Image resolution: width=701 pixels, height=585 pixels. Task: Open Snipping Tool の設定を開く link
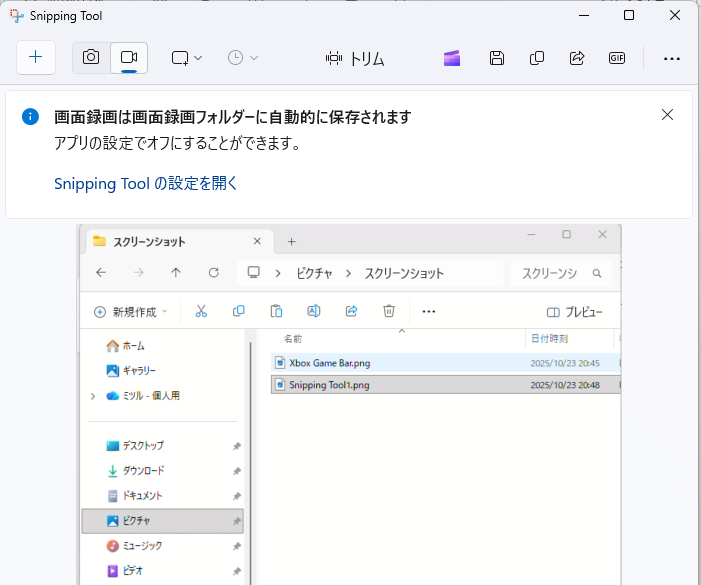tap(146, 183)
